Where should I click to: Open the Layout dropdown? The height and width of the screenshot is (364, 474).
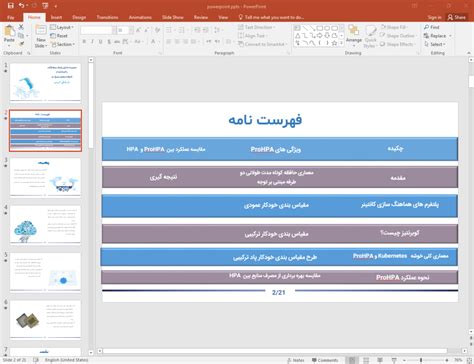[62, 27]
